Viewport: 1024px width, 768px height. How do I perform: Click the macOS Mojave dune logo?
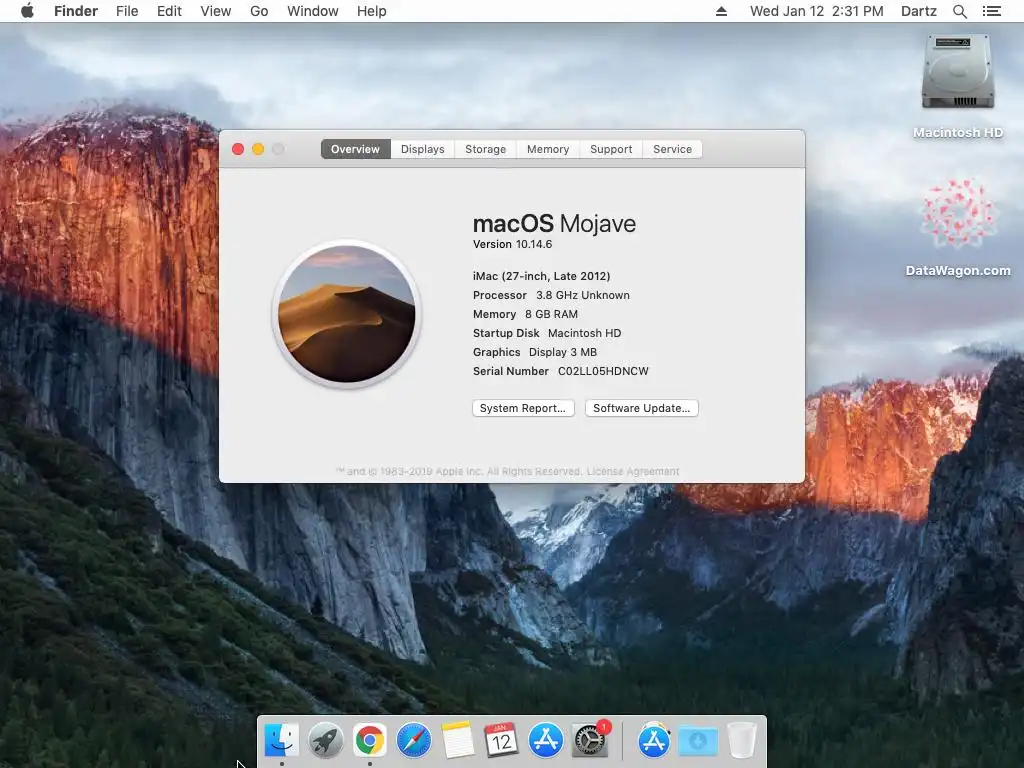point(347,314)
